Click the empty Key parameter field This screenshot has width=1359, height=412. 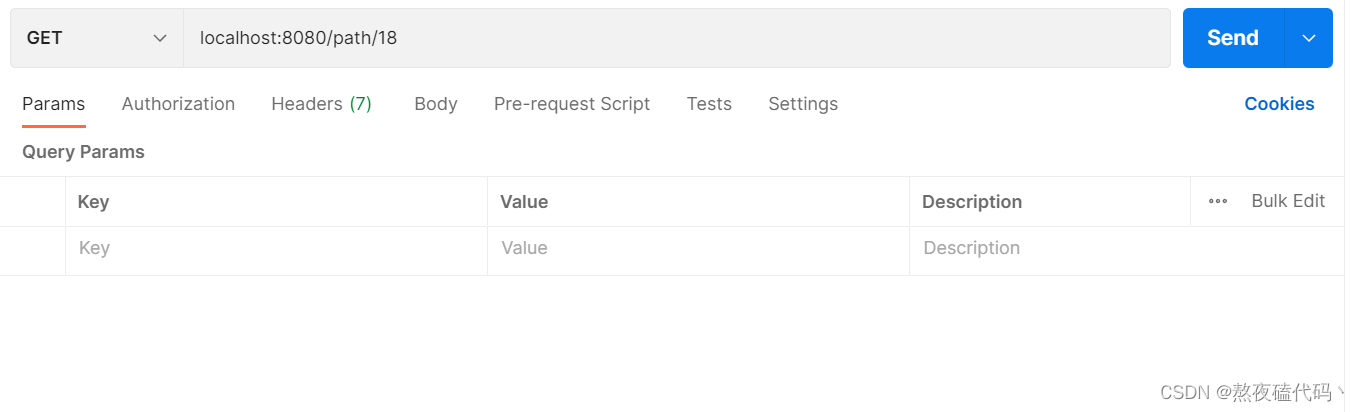276,248
